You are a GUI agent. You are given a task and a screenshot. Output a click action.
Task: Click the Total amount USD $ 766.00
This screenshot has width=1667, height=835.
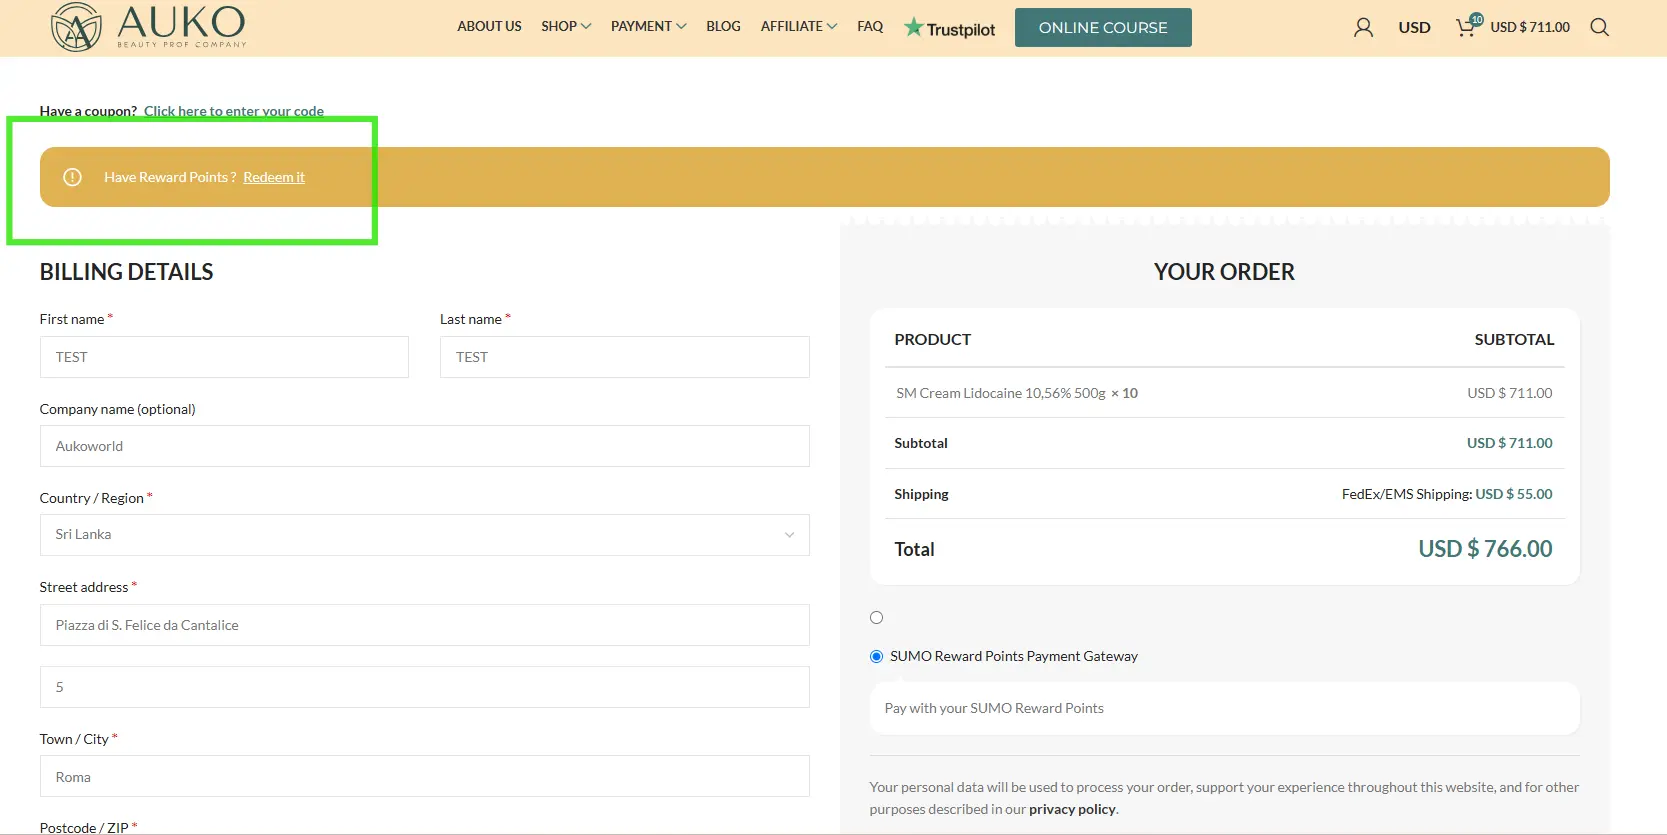pos(1485,549)
